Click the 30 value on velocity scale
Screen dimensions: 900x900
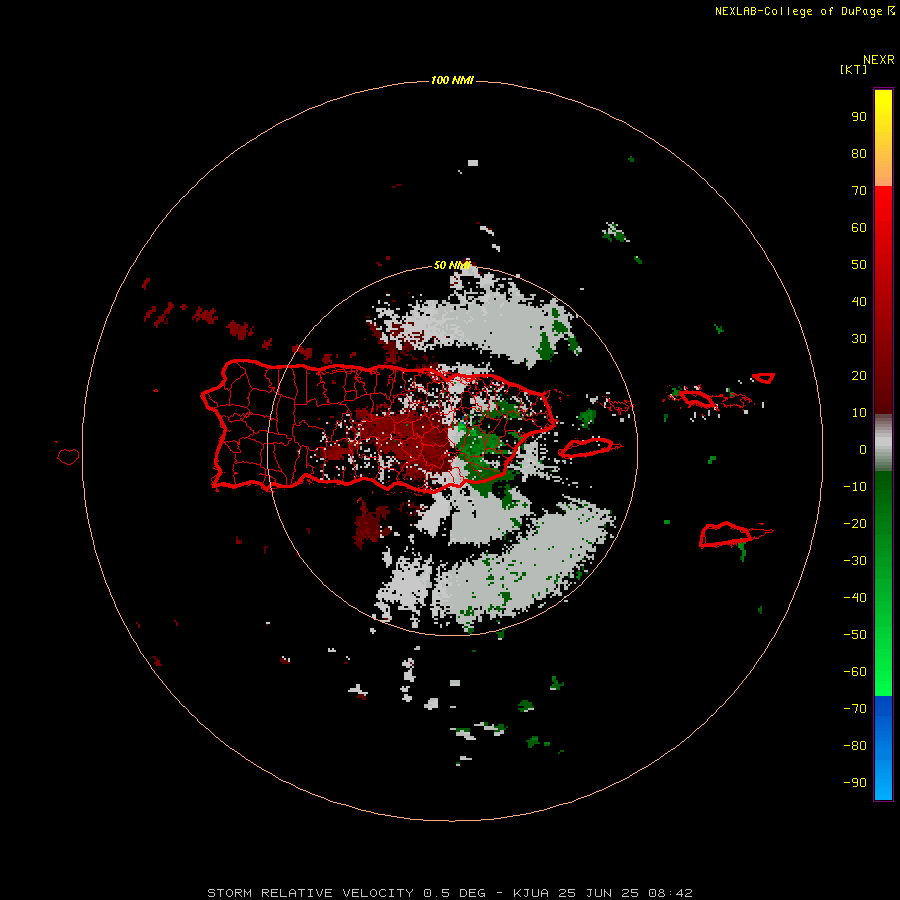click(859, 339)
